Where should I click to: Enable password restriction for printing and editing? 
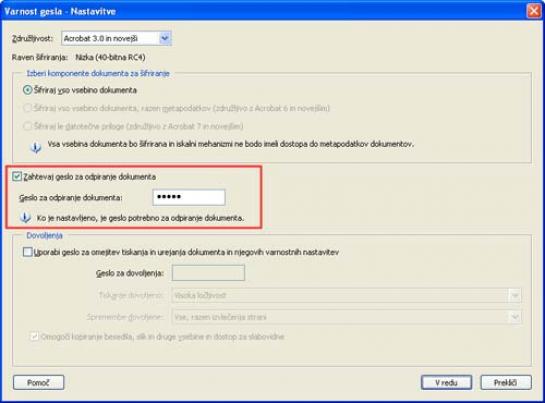pos(27,252)
